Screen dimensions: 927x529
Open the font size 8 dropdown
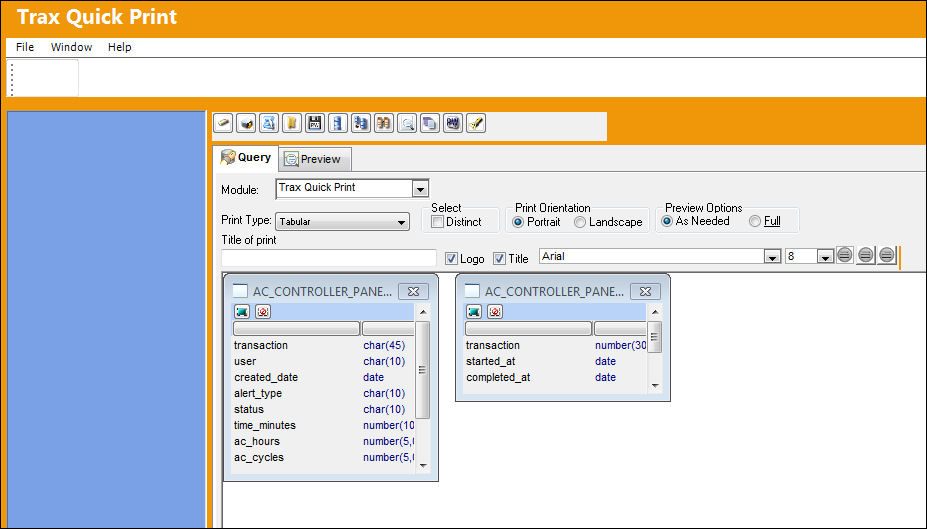coord(825,257)
